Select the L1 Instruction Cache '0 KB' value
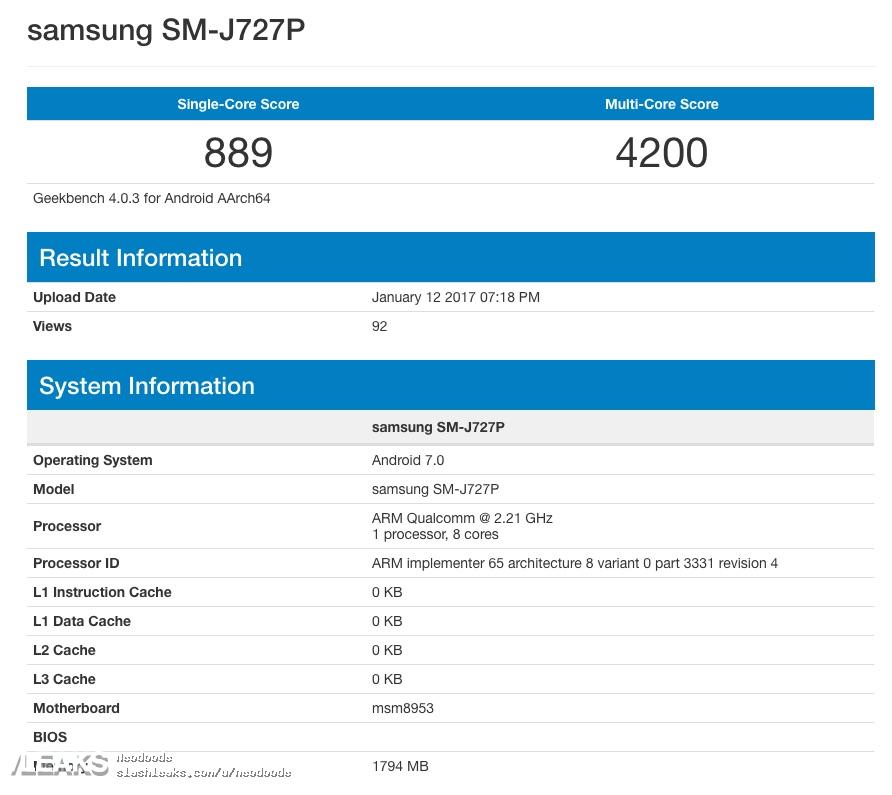Image resolution: width=892 pixels, height=795 pixels. point(387,592)
